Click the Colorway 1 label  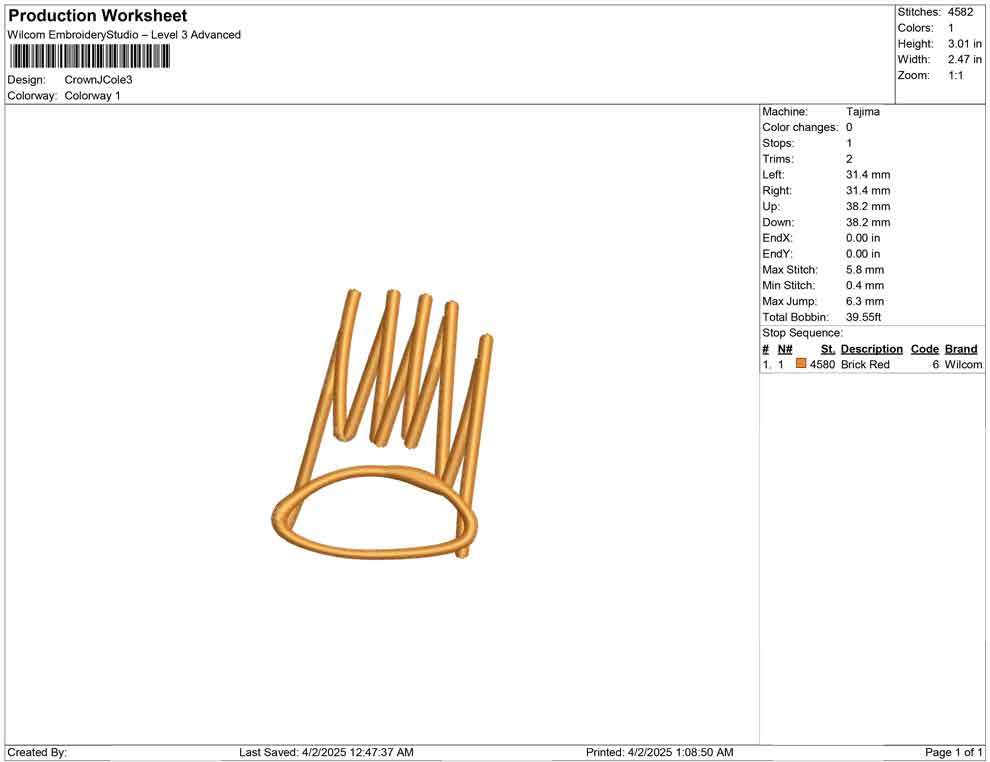click(x=92, y=96)
